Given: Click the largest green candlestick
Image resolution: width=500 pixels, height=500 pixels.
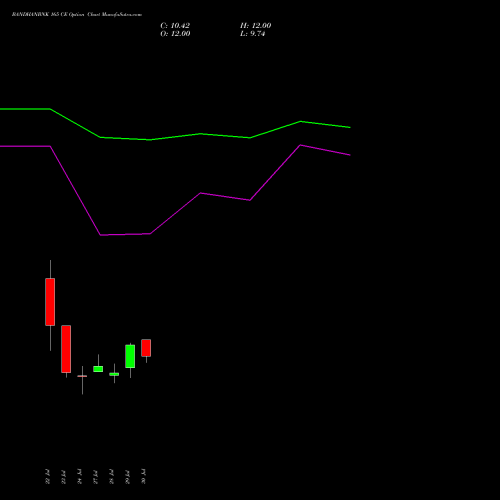Looking at the screenshot, I should pyautogui.click(x=130, y=356).
